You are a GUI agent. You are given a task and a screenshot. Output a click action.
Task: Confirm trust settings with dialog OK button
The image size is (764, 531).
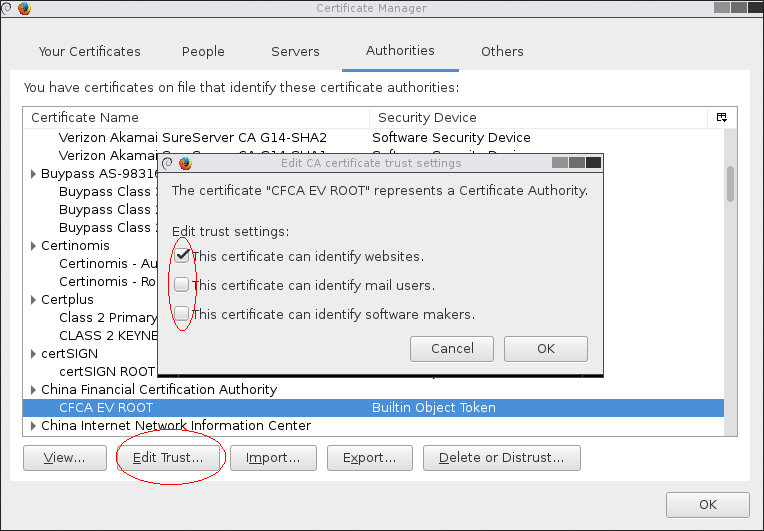pos(546,349)
